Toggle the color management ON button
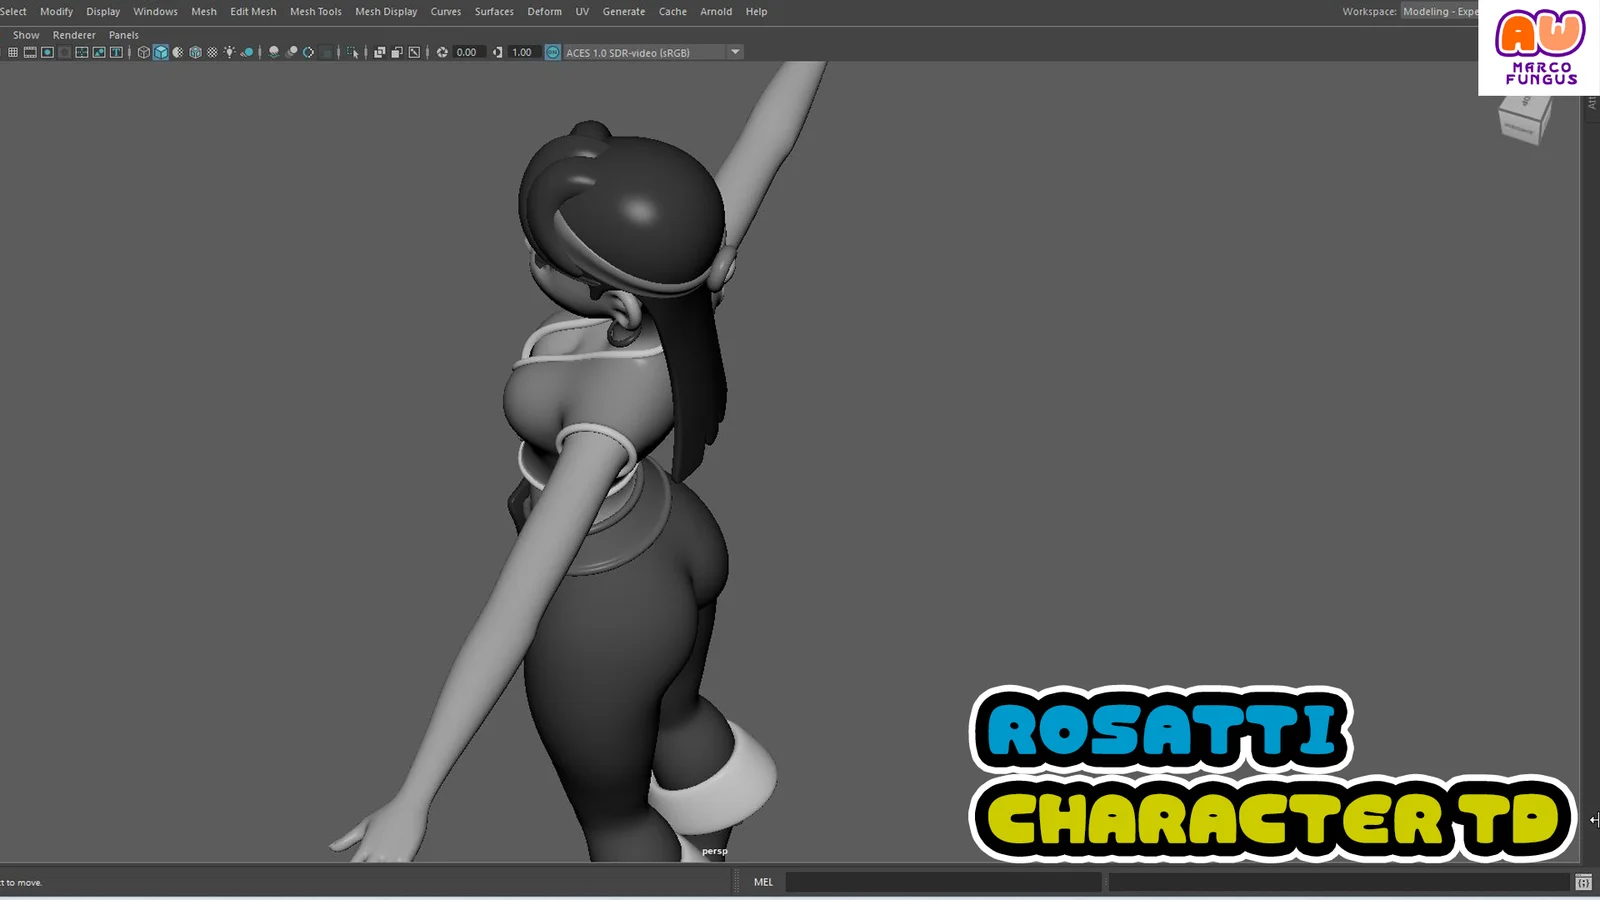Screen dimensions: 1600x900 click(552, 52)
